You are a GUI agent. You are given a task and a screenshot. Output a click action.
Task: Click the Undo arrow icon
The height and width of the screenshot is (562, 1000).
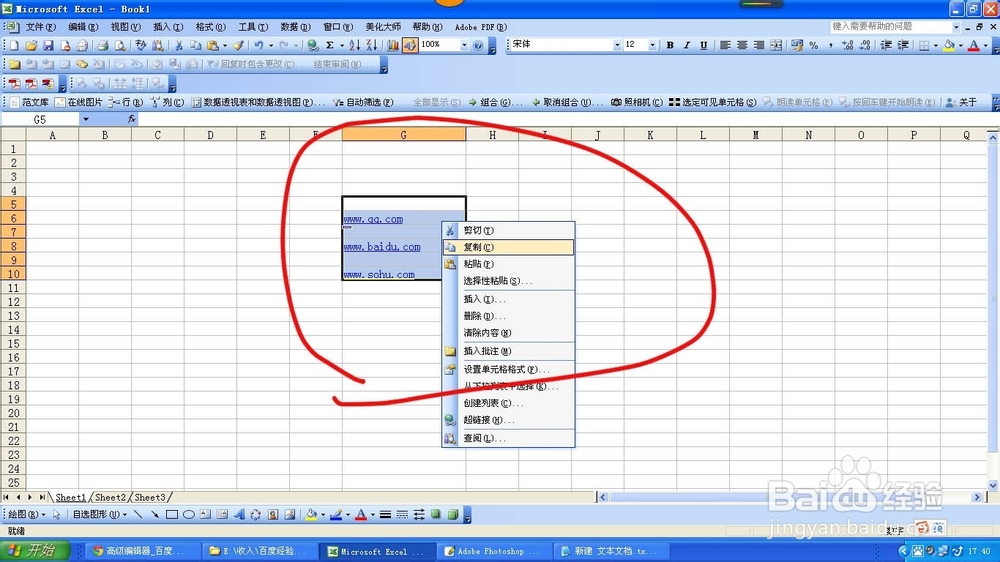(x=259, y=45)
